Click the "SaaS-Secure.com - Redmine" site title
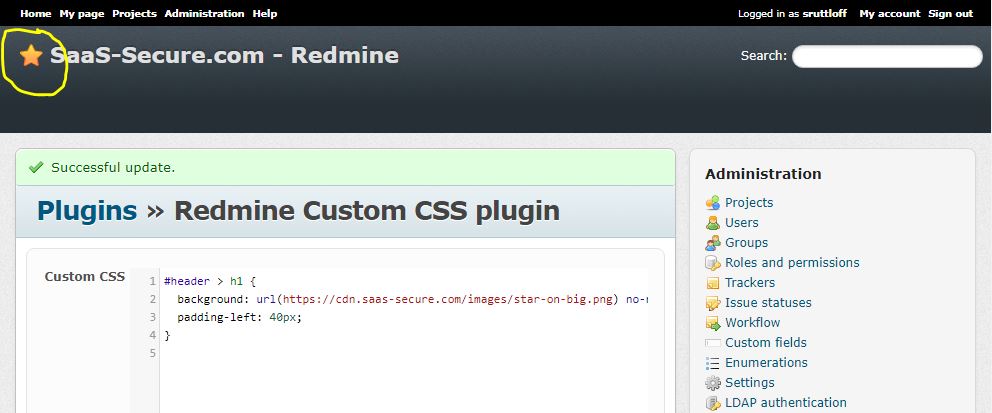 click(224, 56)
